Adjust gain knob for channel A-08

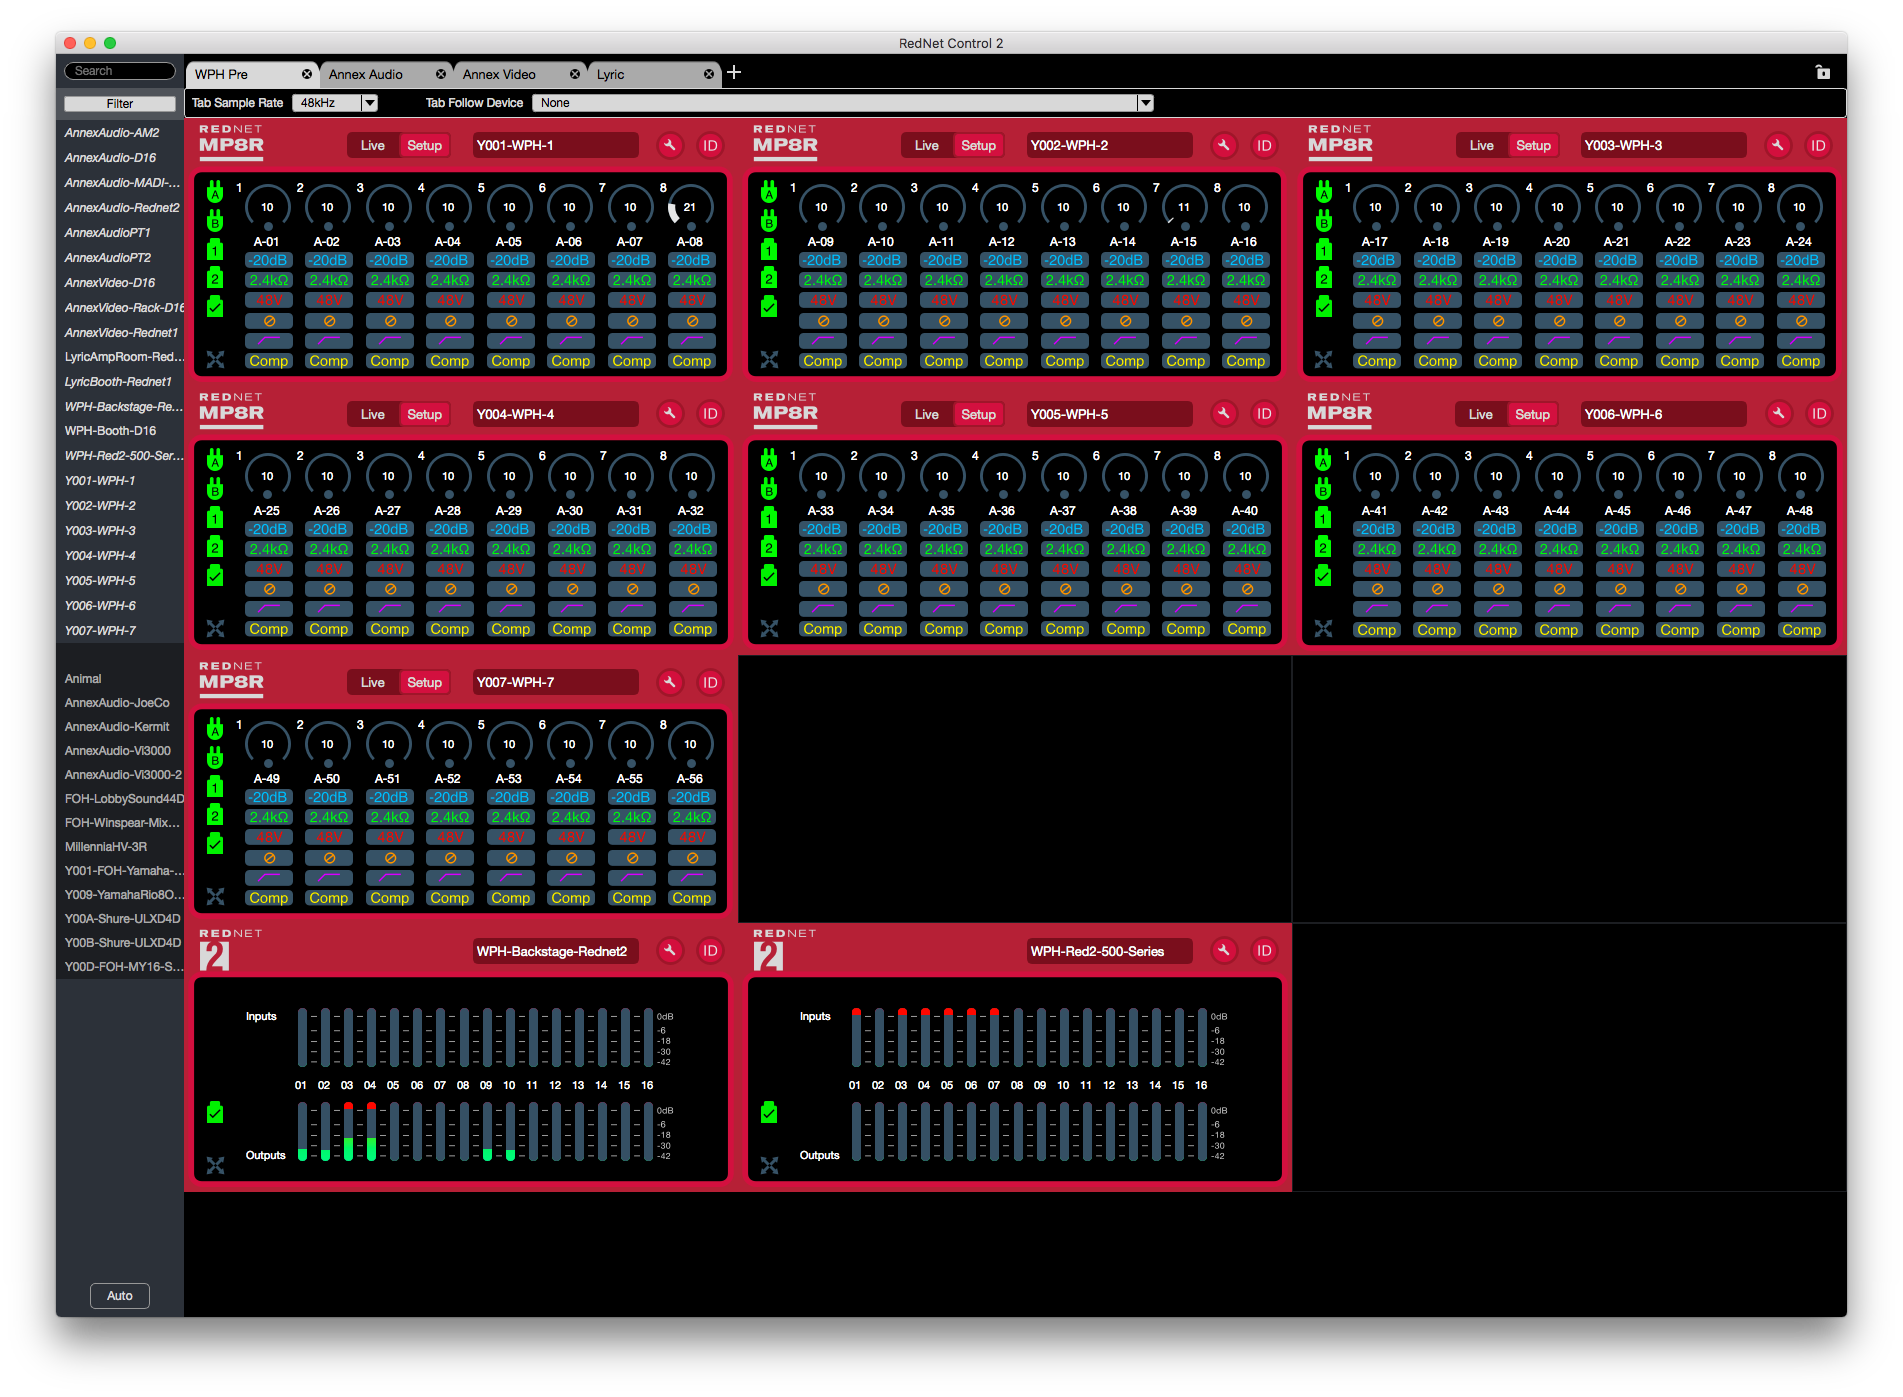(690, 207)
